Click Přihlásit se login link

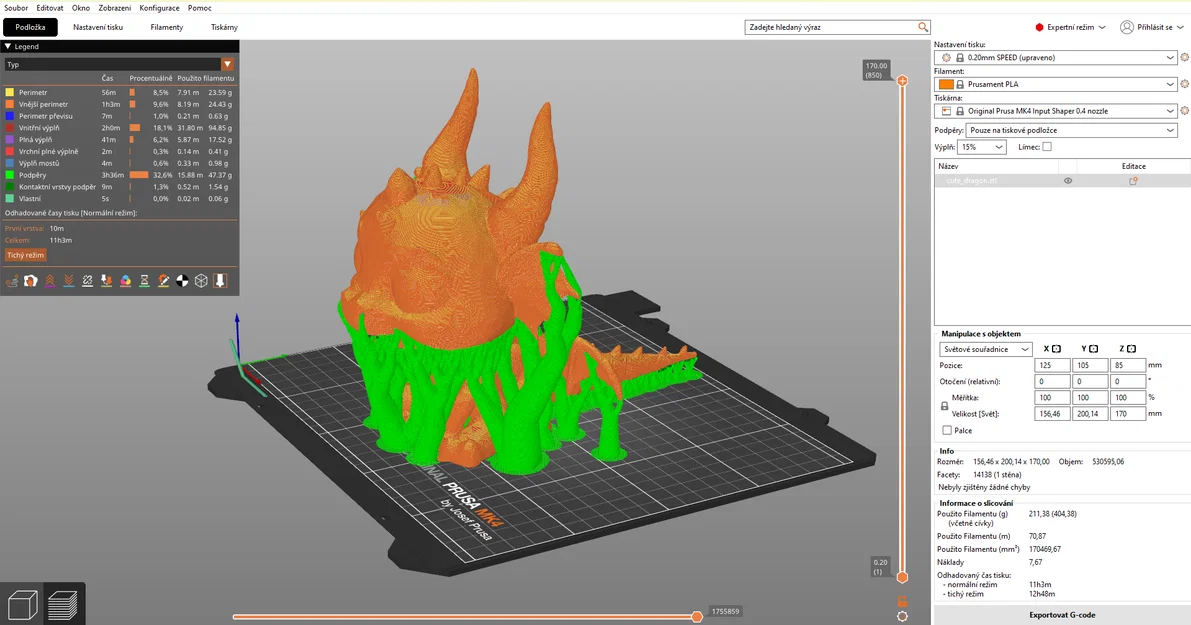(x=1155, y=27)
